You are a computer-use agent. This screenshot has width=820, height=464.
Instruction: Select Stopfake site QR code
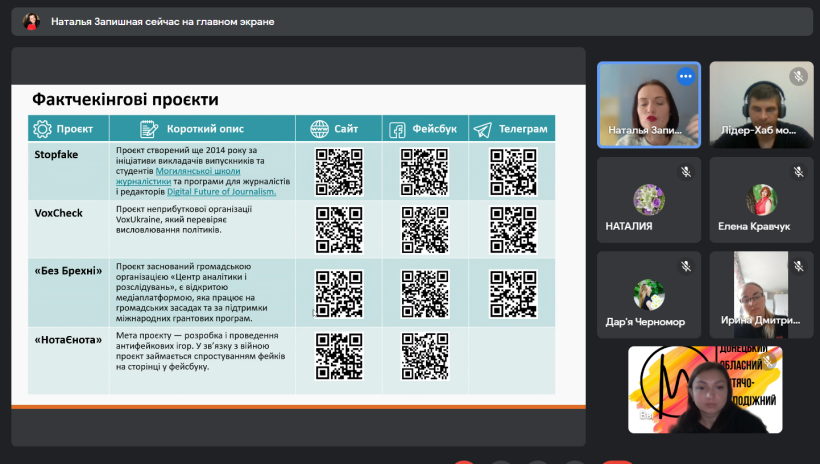pos(339,172)
